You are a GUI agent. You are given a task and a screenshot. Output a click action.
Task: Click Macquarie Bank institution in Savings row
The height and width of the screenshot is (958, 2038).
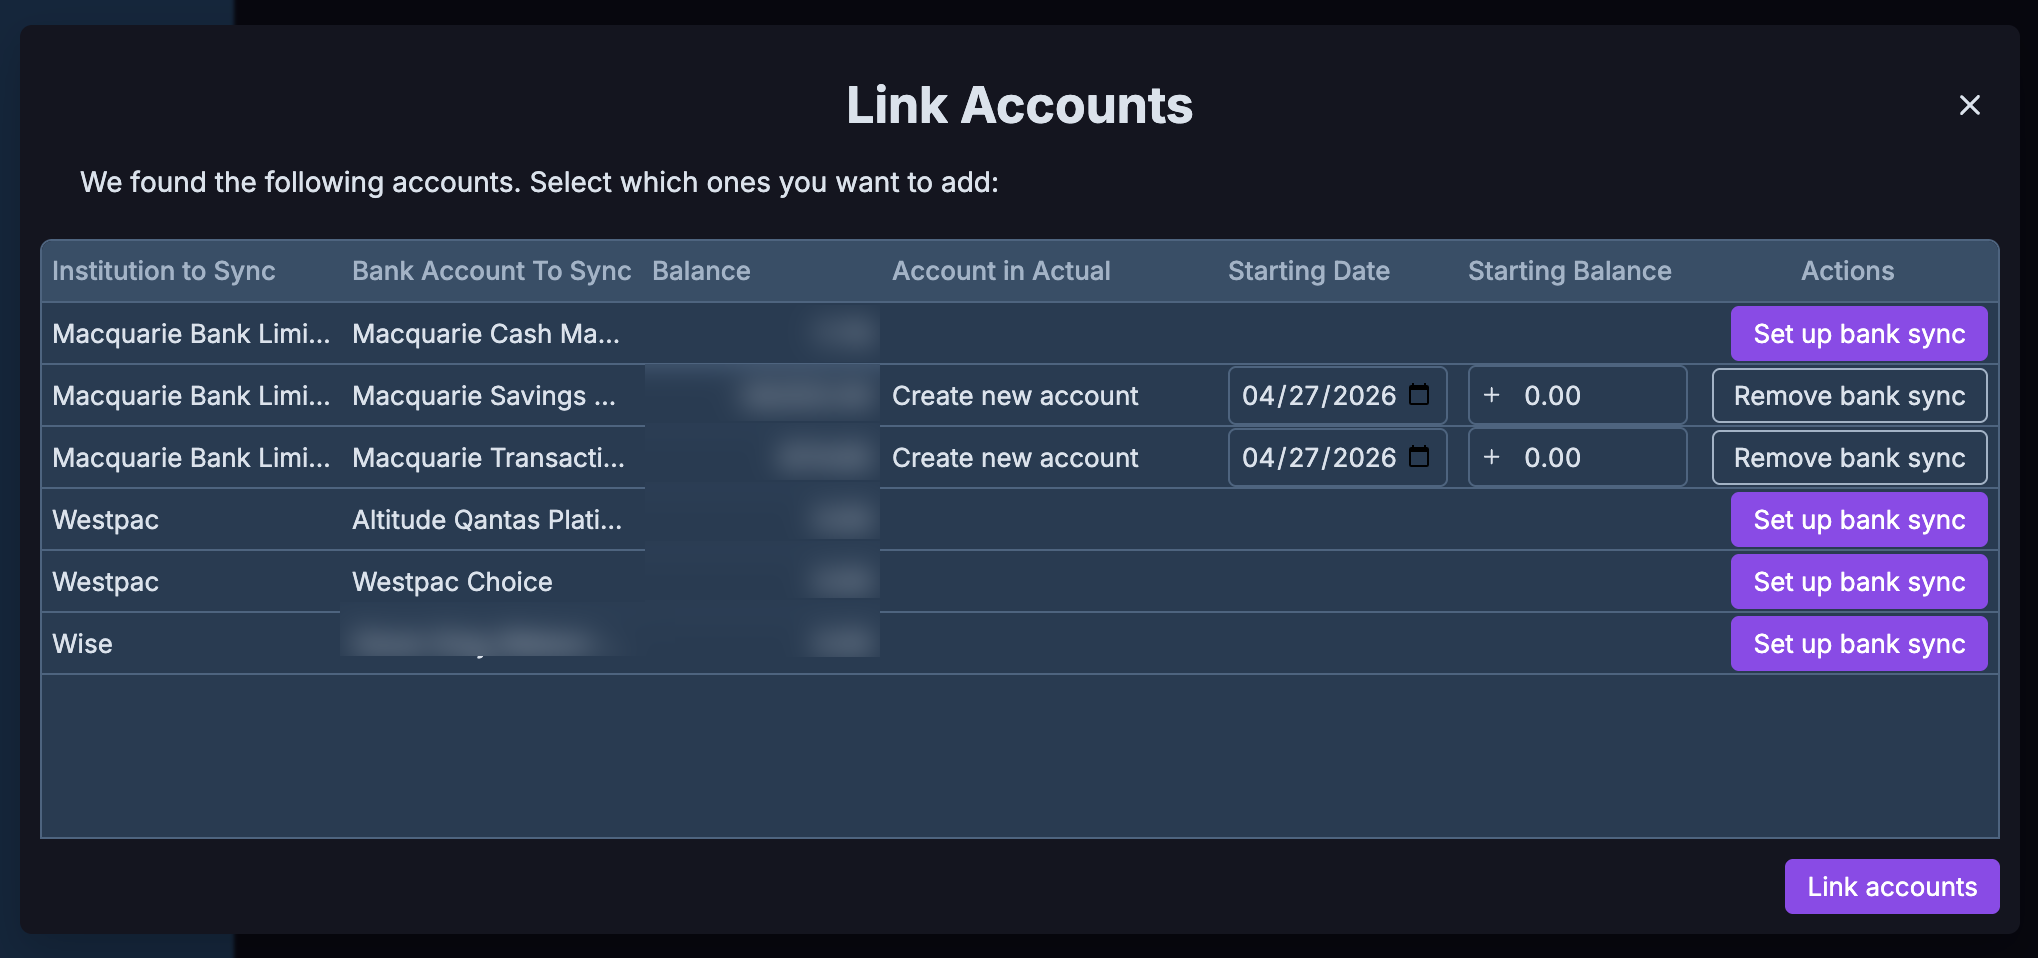point(191,396)
